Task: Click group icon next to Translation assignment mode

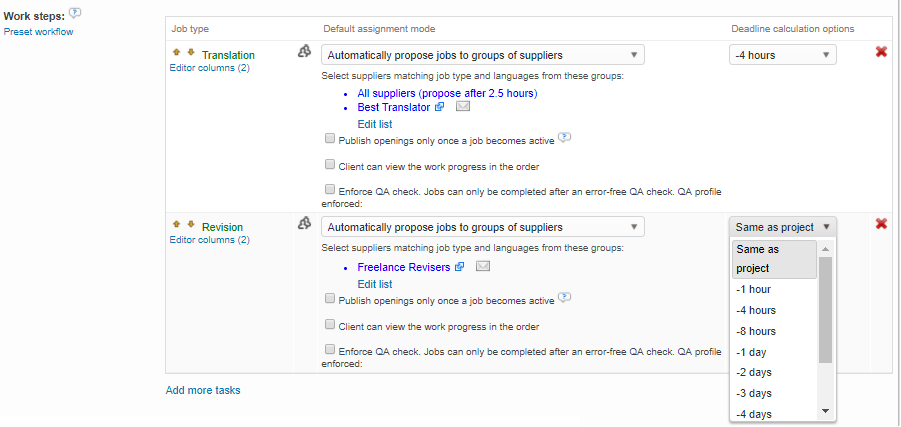Action: click(x=304, y=52)
